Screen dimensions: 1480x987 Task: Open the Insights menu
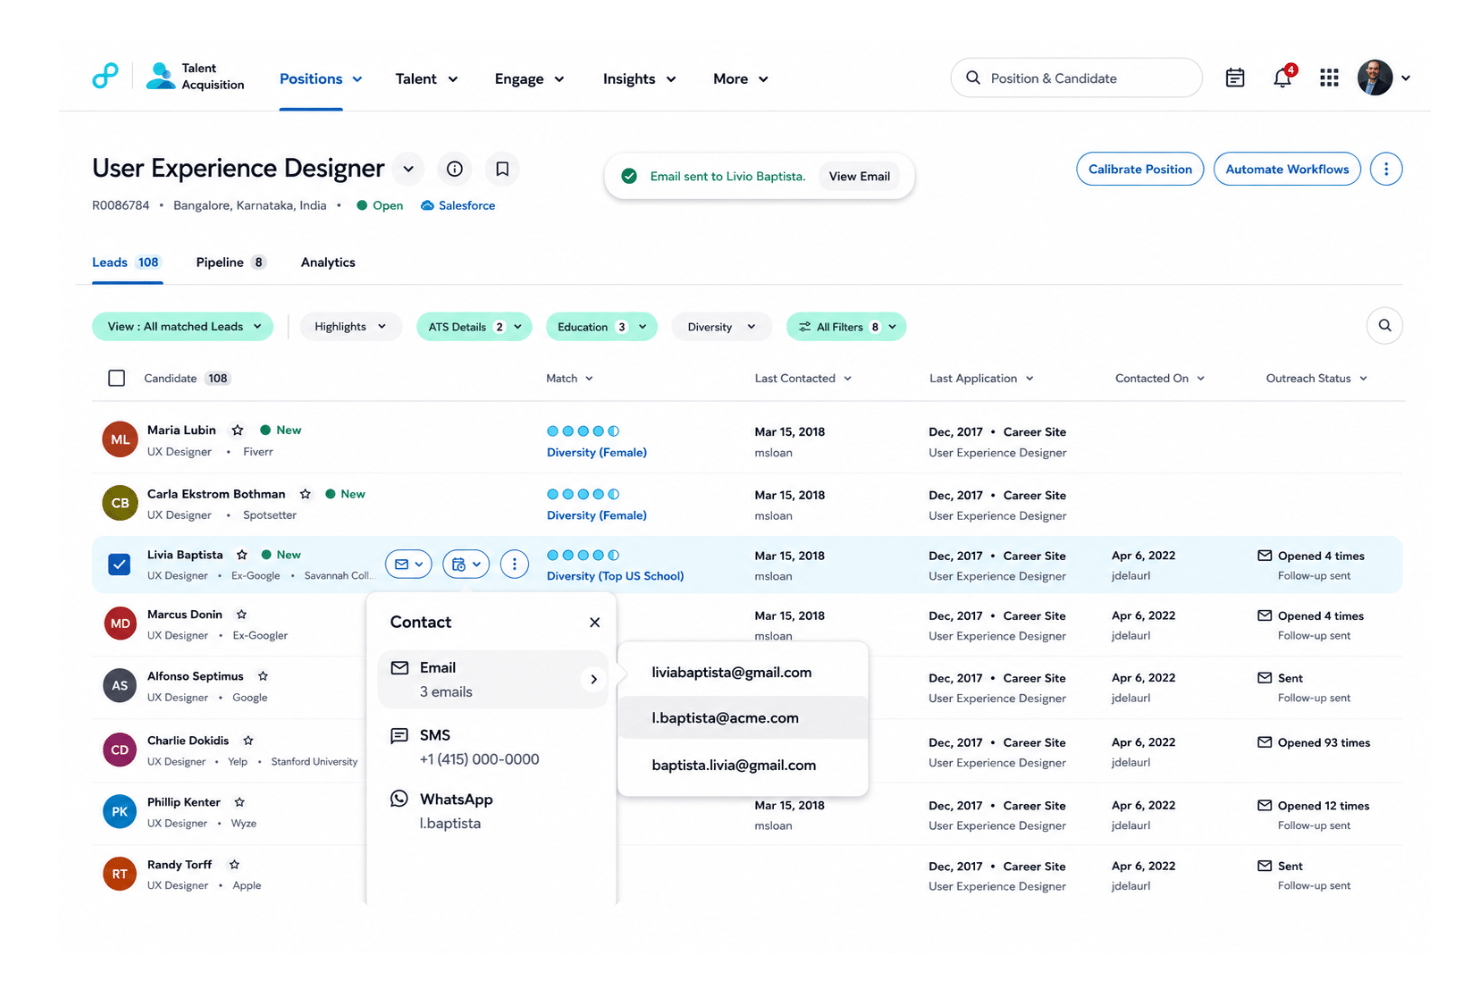pos(639,79)
